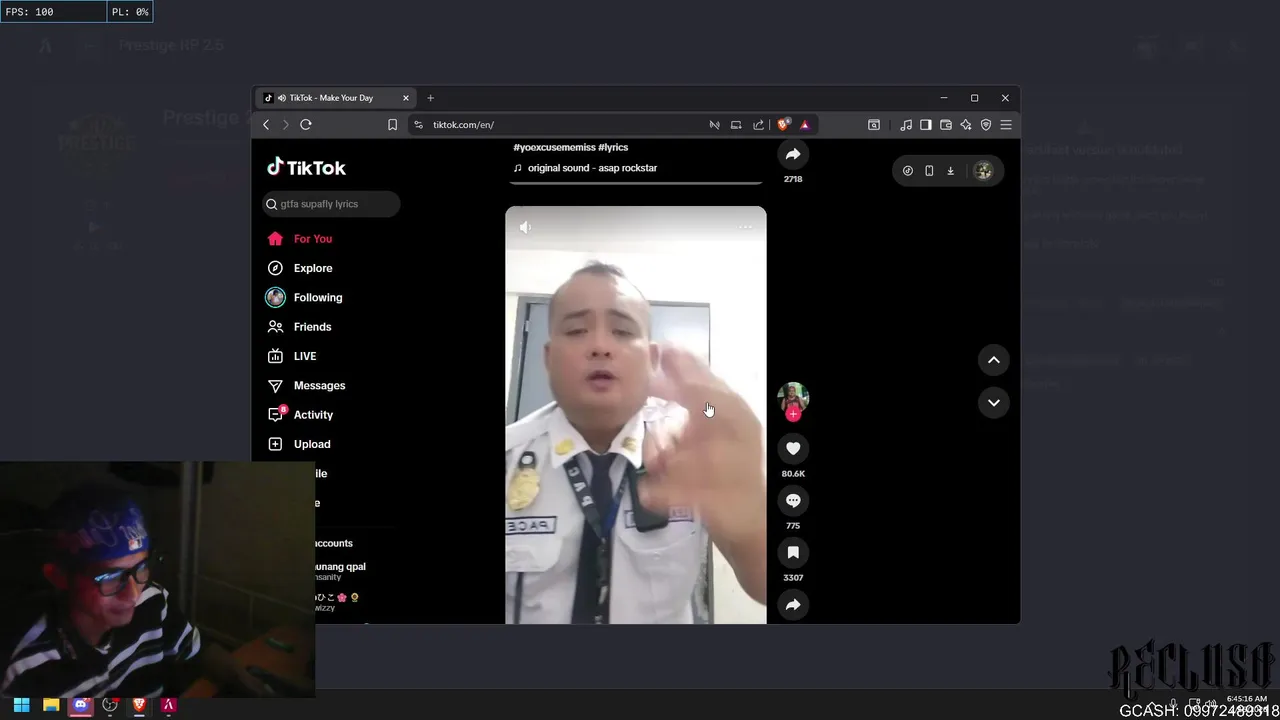Reload the TikTok page
The image size is (1280, 720).
(x=306, y=125)
